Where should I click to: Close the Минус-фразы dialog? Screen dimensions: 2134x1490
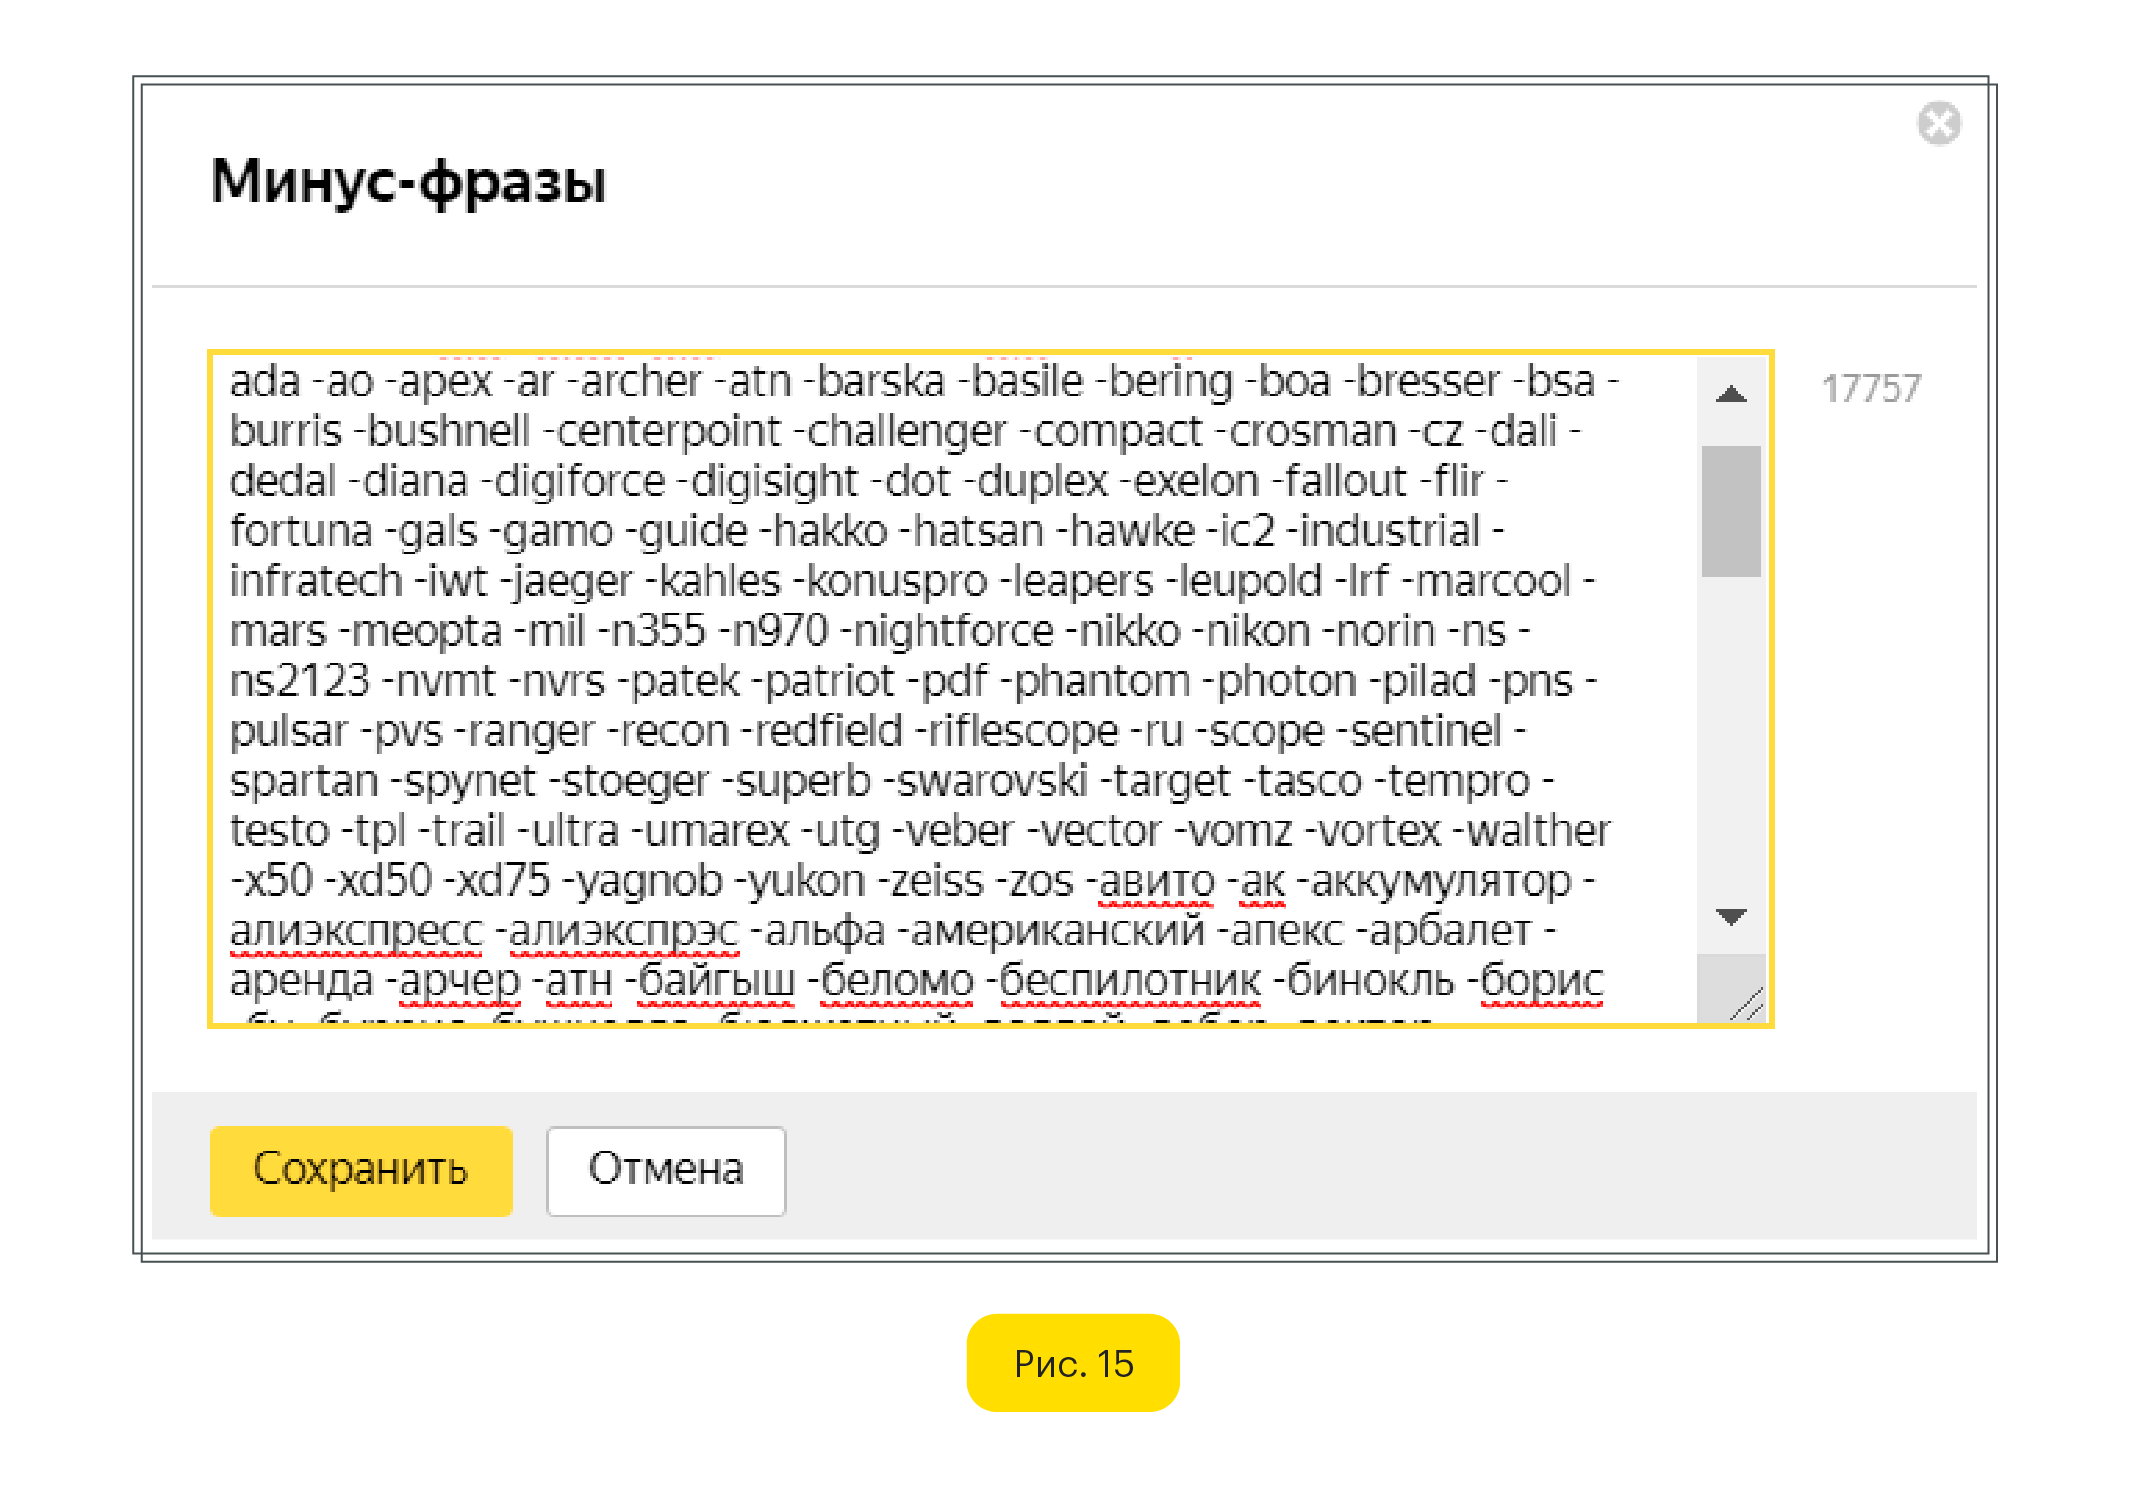click(1938, 124)
